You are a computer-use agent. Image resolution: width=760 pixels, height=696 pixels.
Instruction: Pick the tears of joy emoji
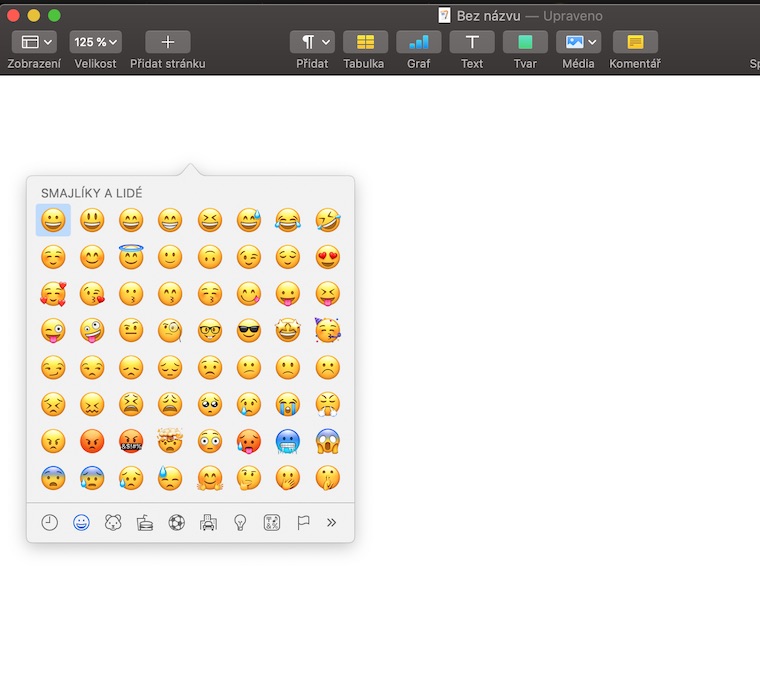tap(288, 220)
